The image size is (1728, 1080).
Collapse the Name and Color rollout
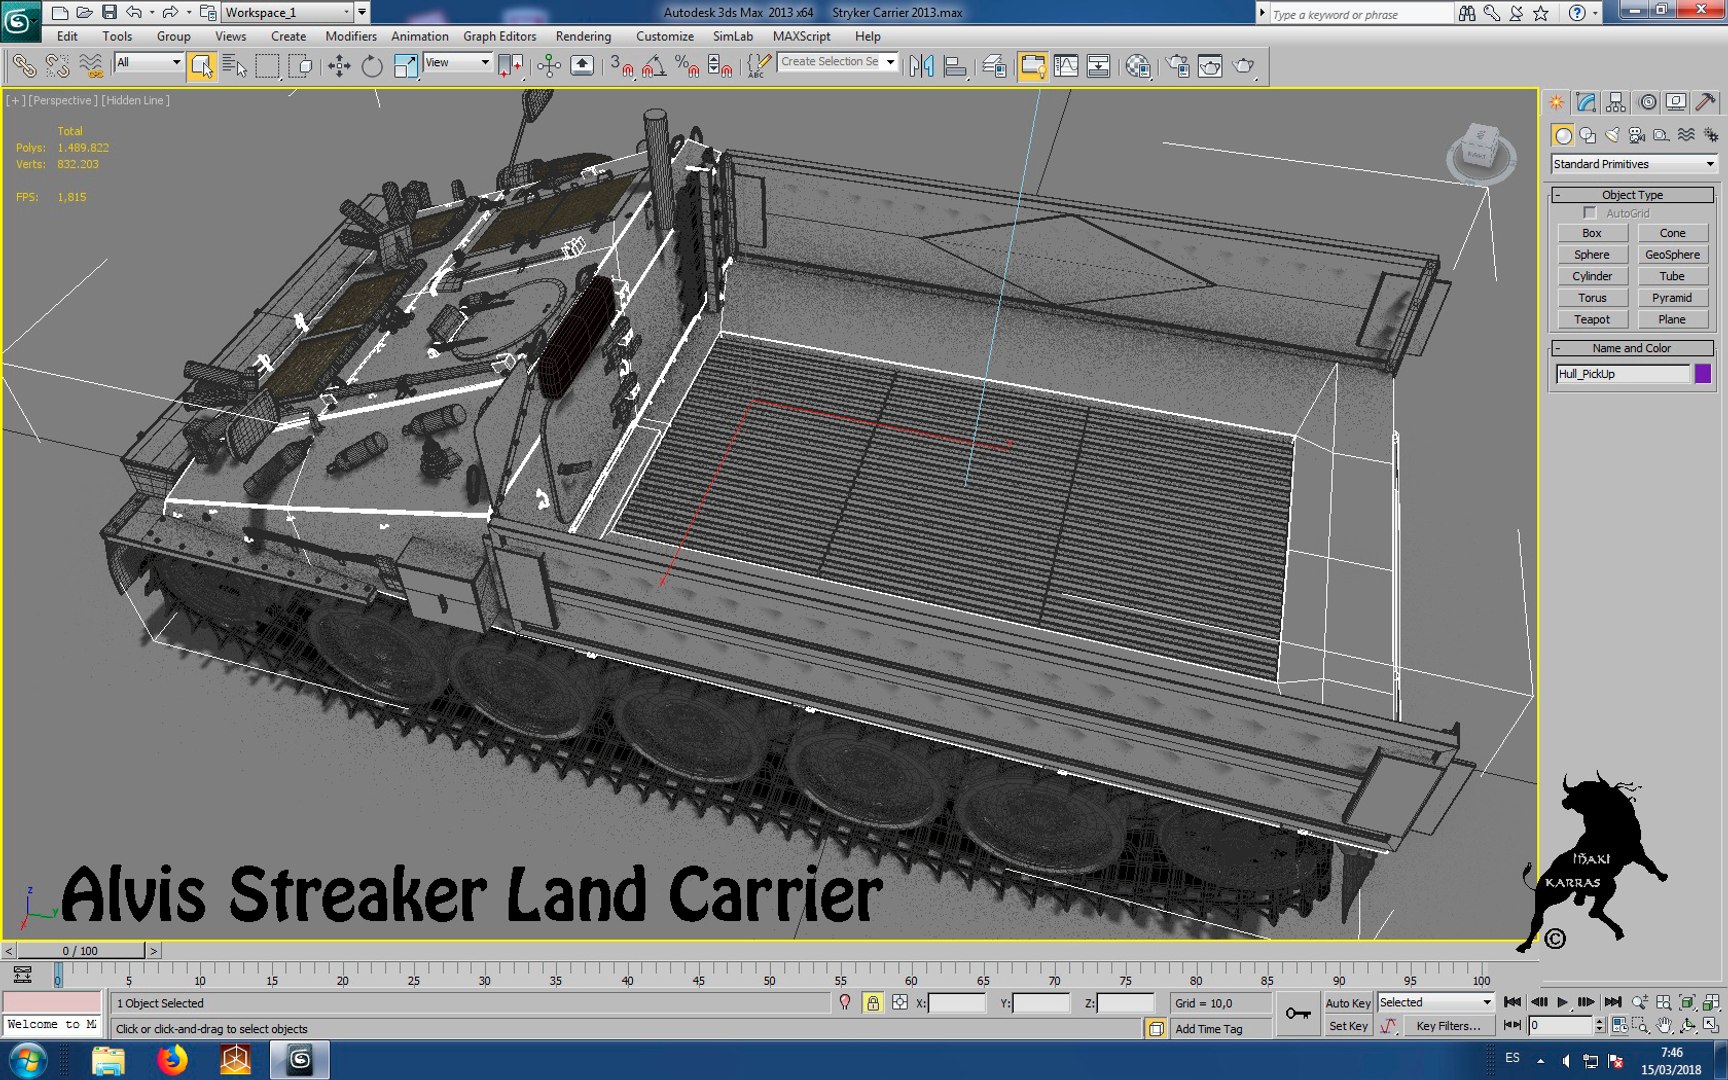click(1632, 348)
